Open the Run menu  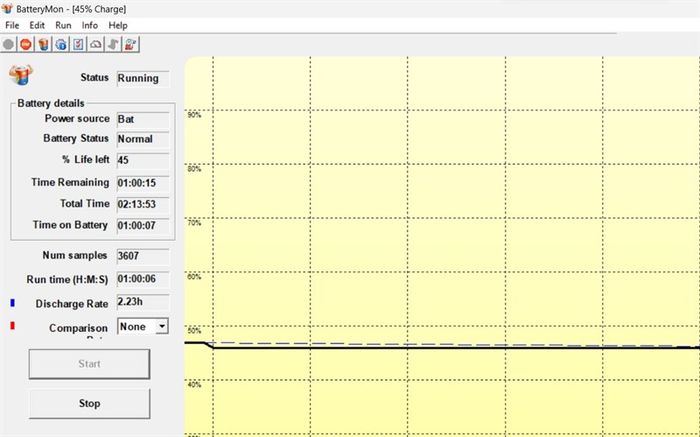pyautogui.click(x=64, y=24)
